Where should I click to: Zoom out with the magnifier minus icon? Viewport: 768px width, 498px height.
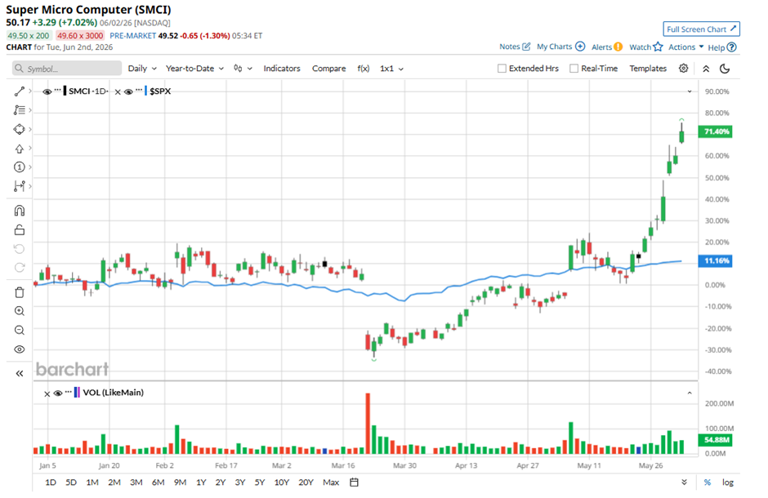coord(19,330)
